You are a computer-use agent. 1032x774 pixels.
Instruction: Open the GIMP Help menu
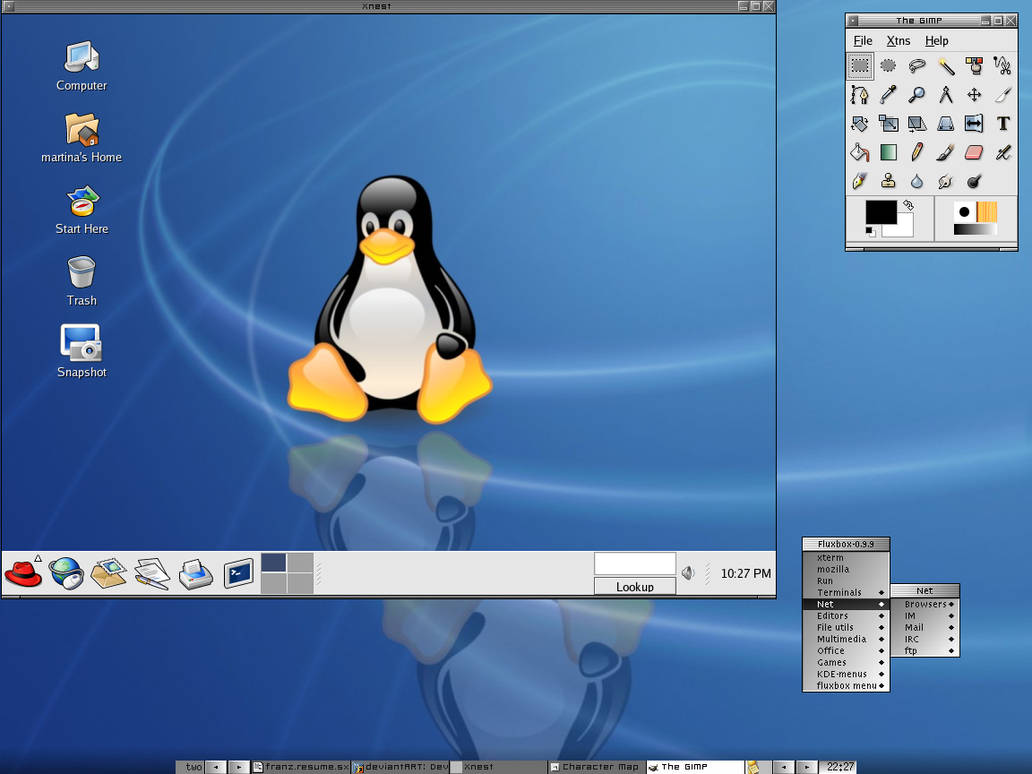coord(937,41)
